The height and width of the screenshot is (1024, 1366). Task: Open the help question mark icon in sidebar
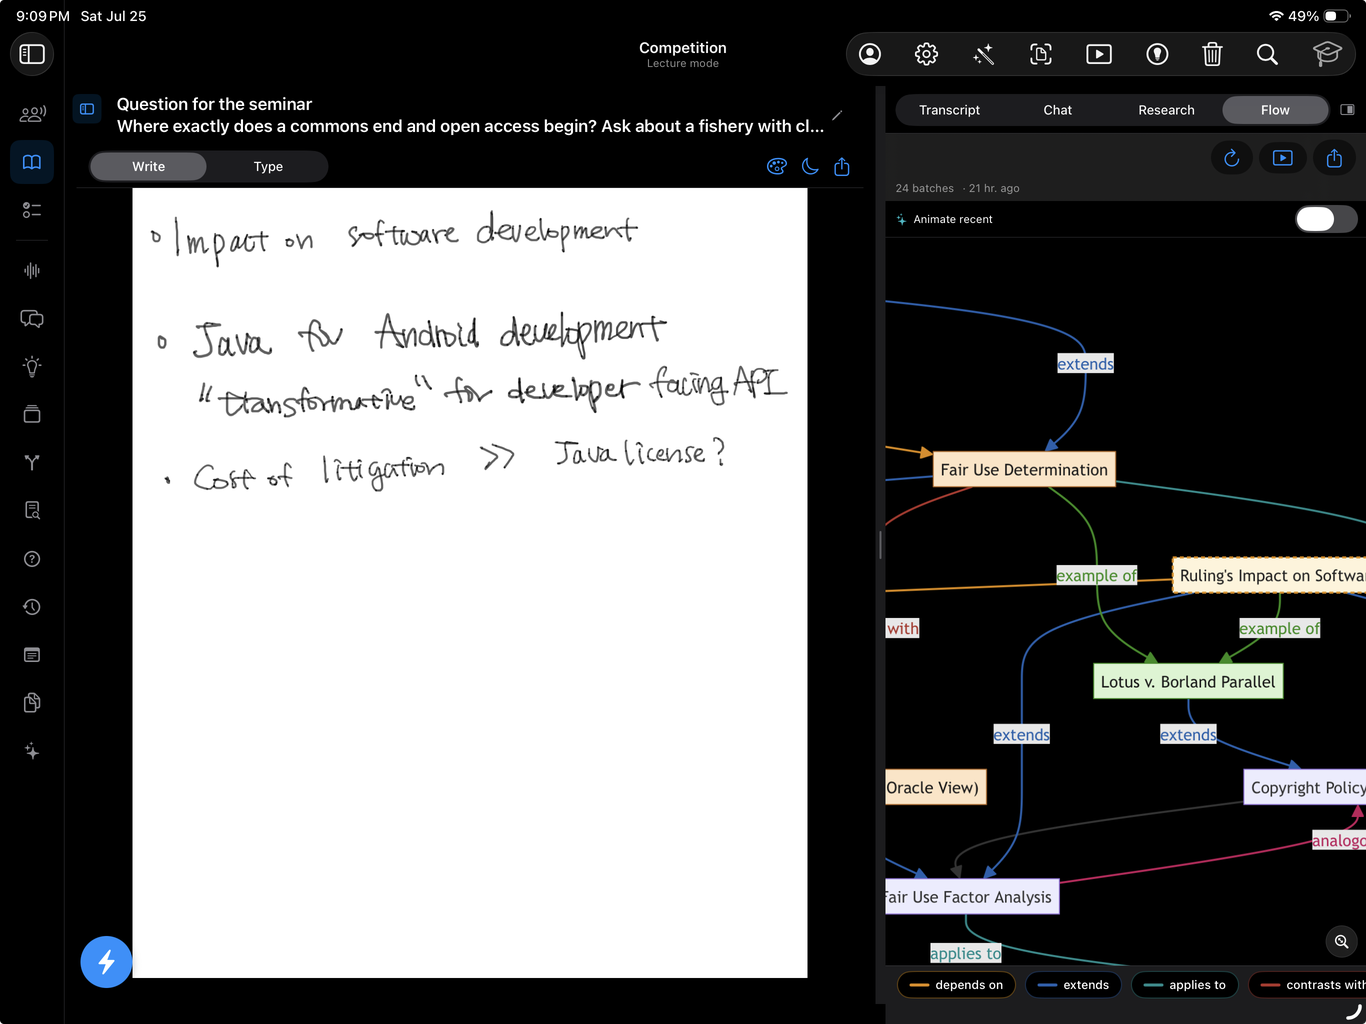tap(32, 559)
